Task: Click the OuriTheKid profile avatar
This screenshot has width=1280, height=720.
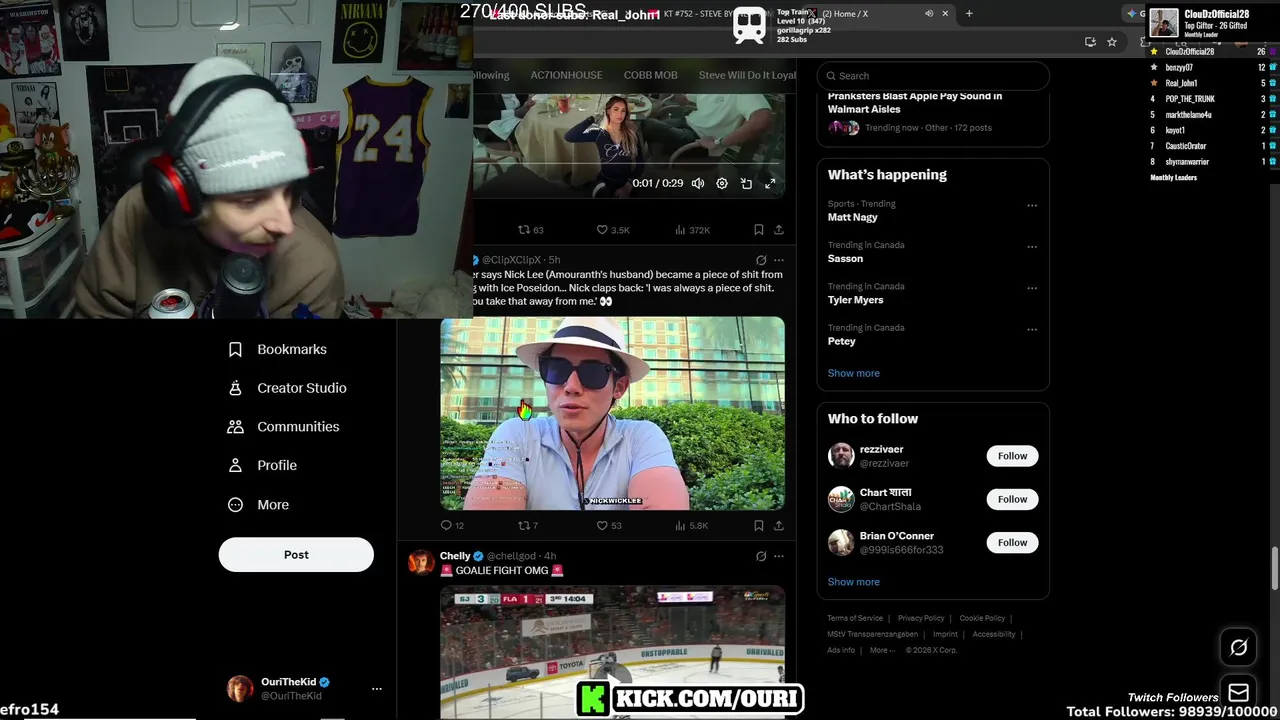Action: coord(240,689)
